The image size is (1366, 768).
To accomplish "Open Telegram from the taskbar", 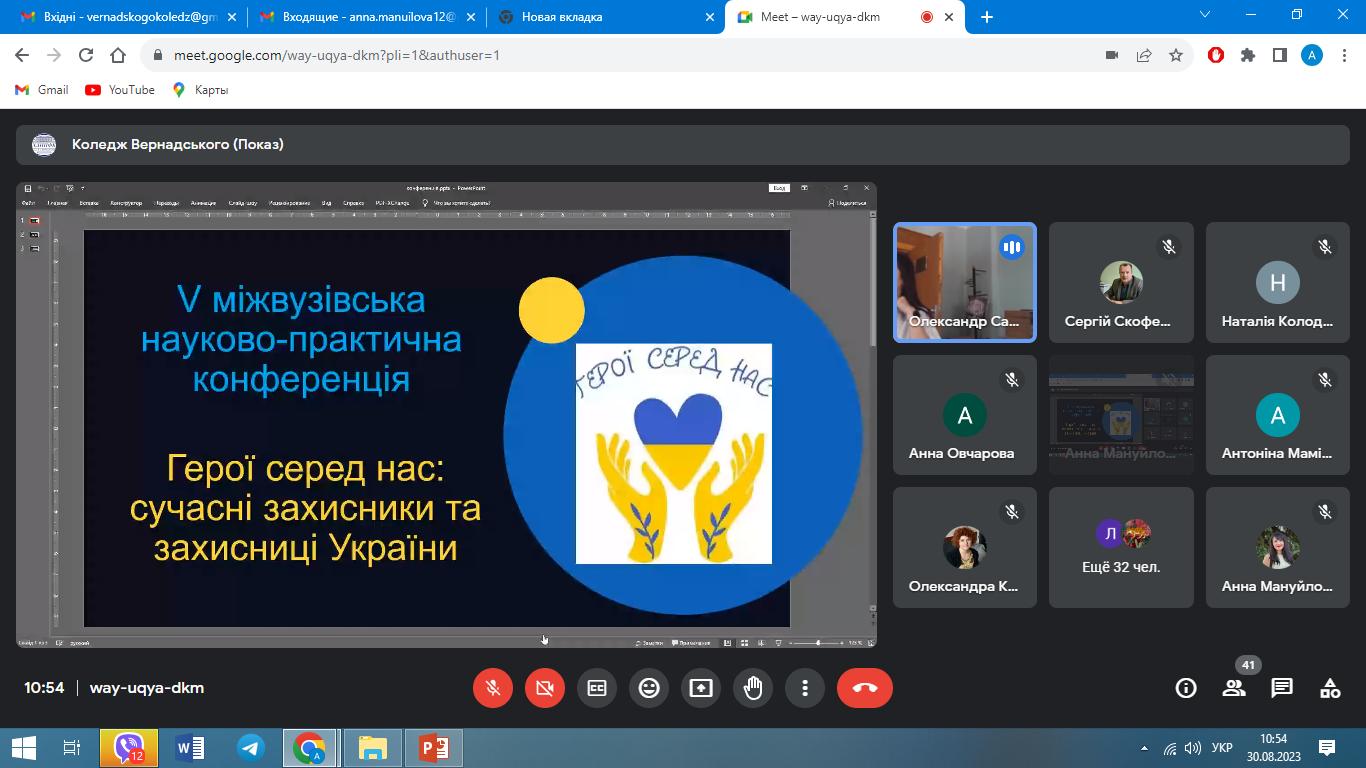I will tap(250, 748).
